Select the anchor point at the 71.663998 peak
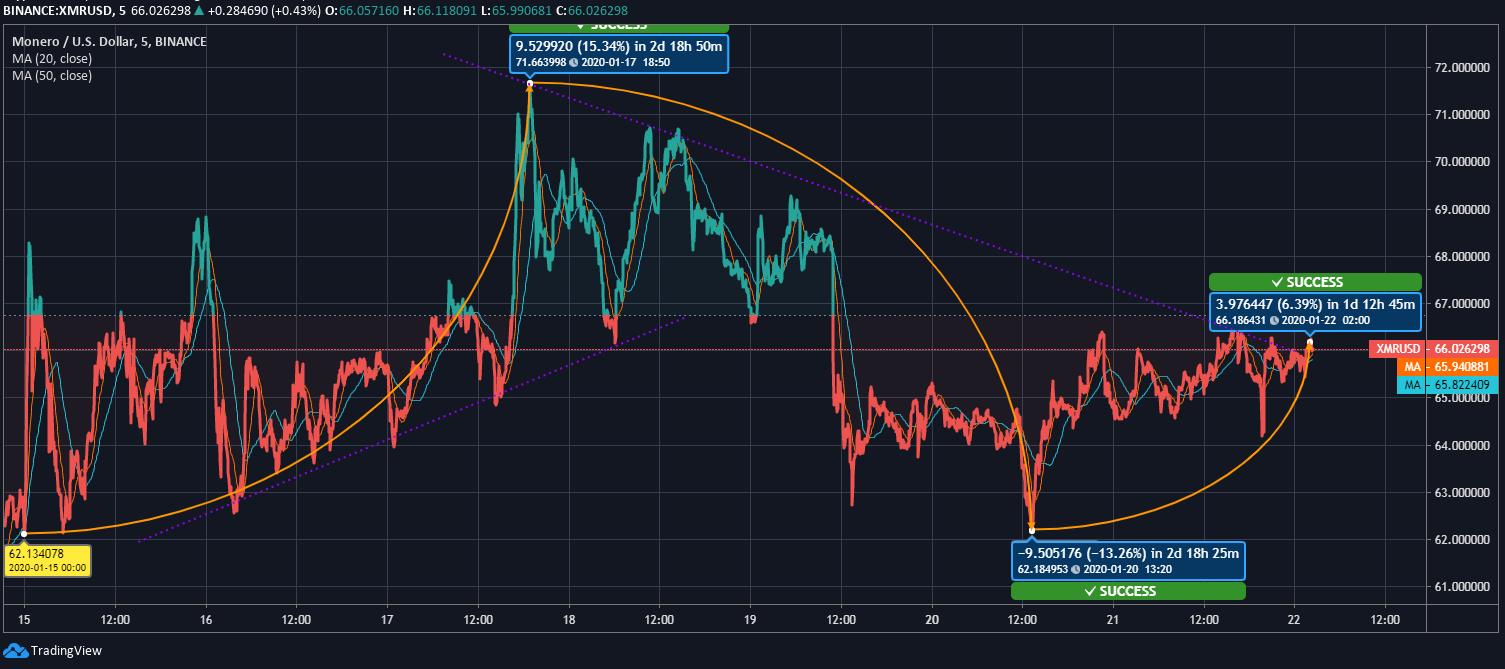This screenshot has width=1505, height=669. tap(529, 83)
